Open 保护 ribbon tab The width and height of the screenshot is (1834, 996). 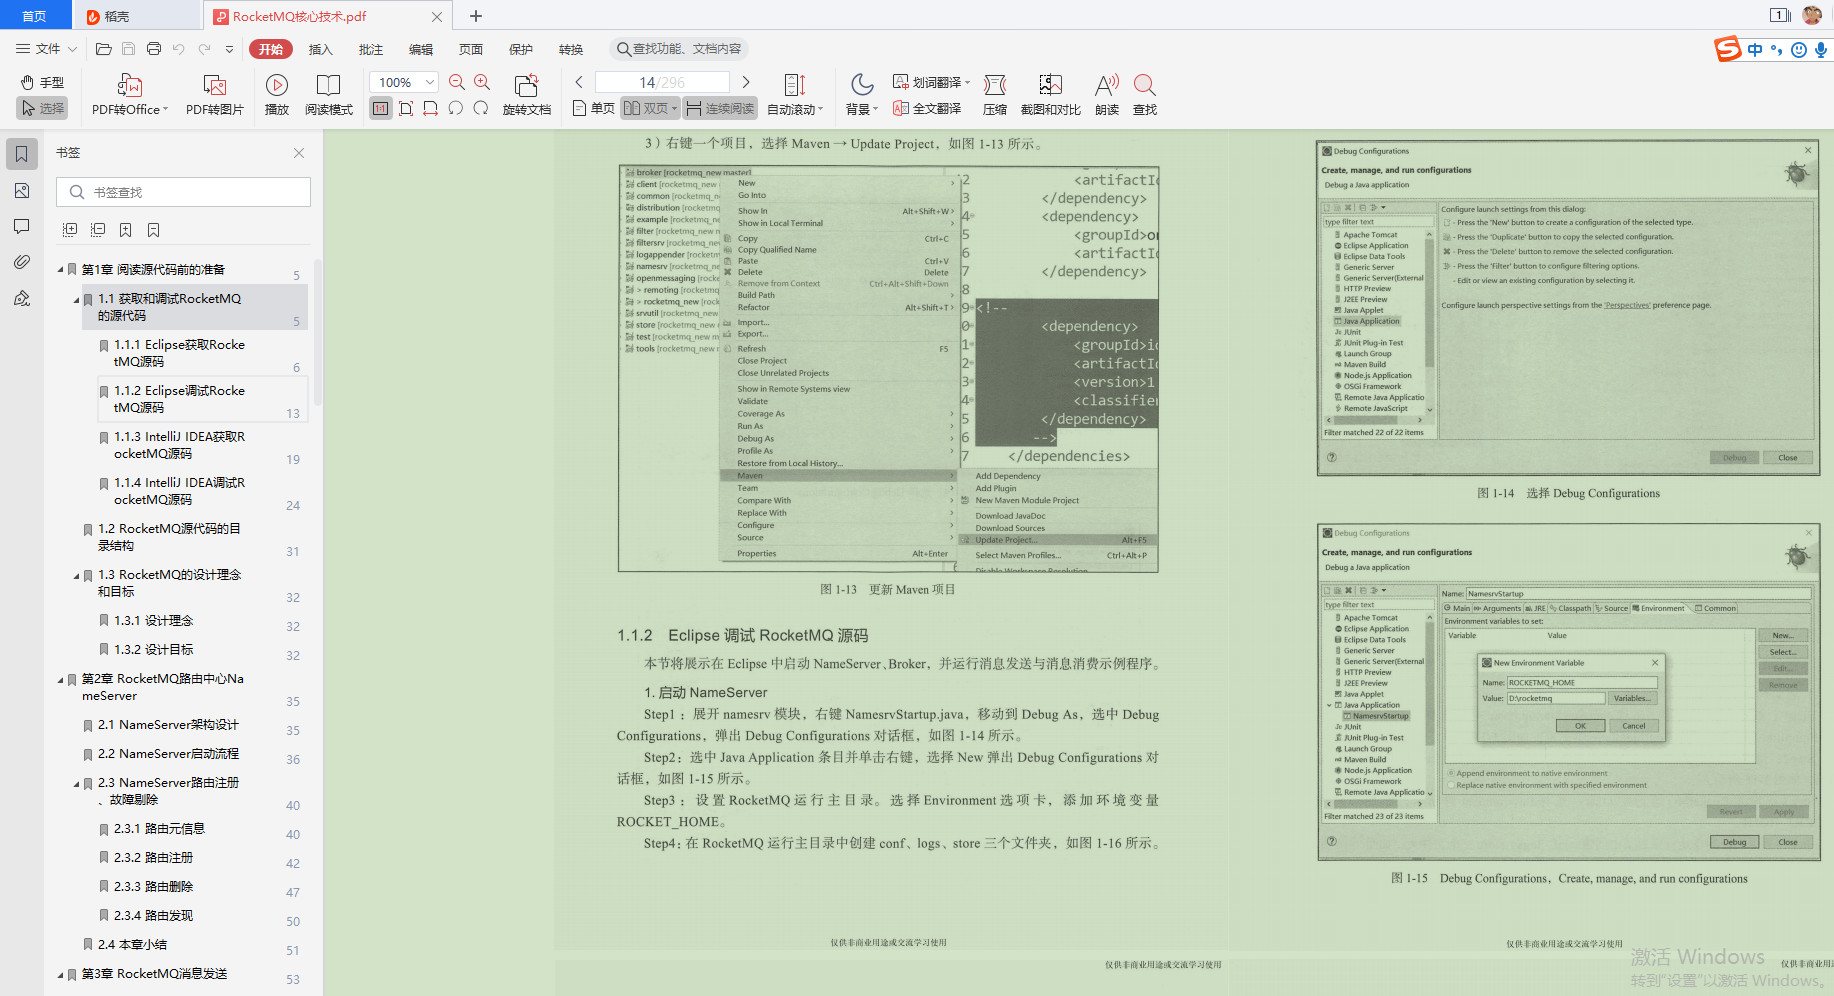pos(521,49)
